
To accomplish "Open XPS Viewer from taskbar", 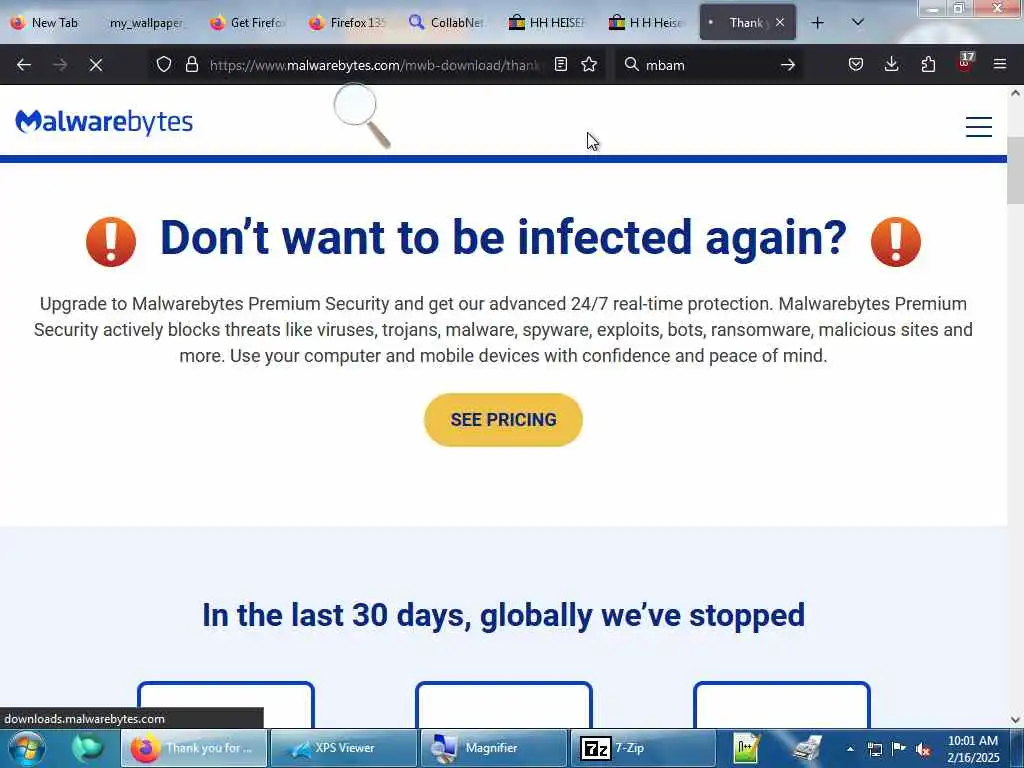I will (x=344, y=748).
